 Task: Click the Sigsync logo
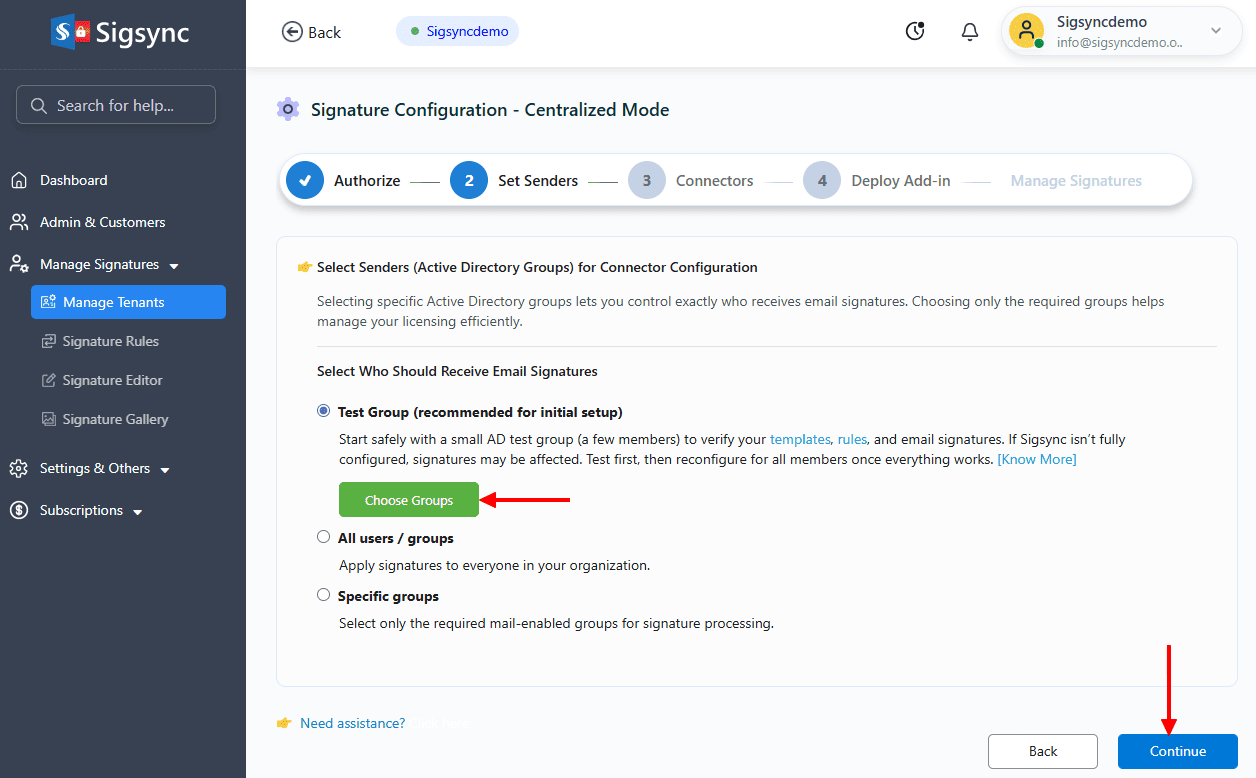pos(119,31)
